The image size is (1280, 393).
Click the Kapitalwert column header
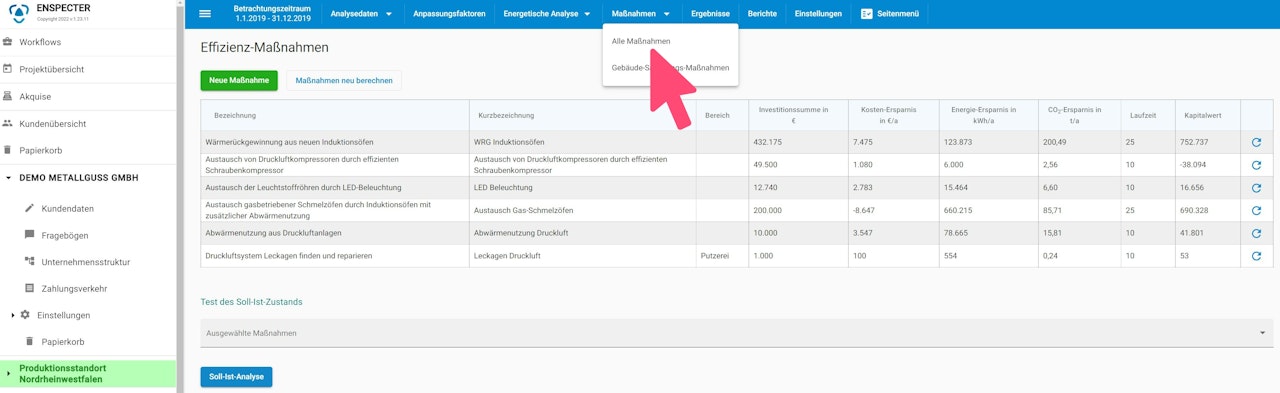(1206, 115)
